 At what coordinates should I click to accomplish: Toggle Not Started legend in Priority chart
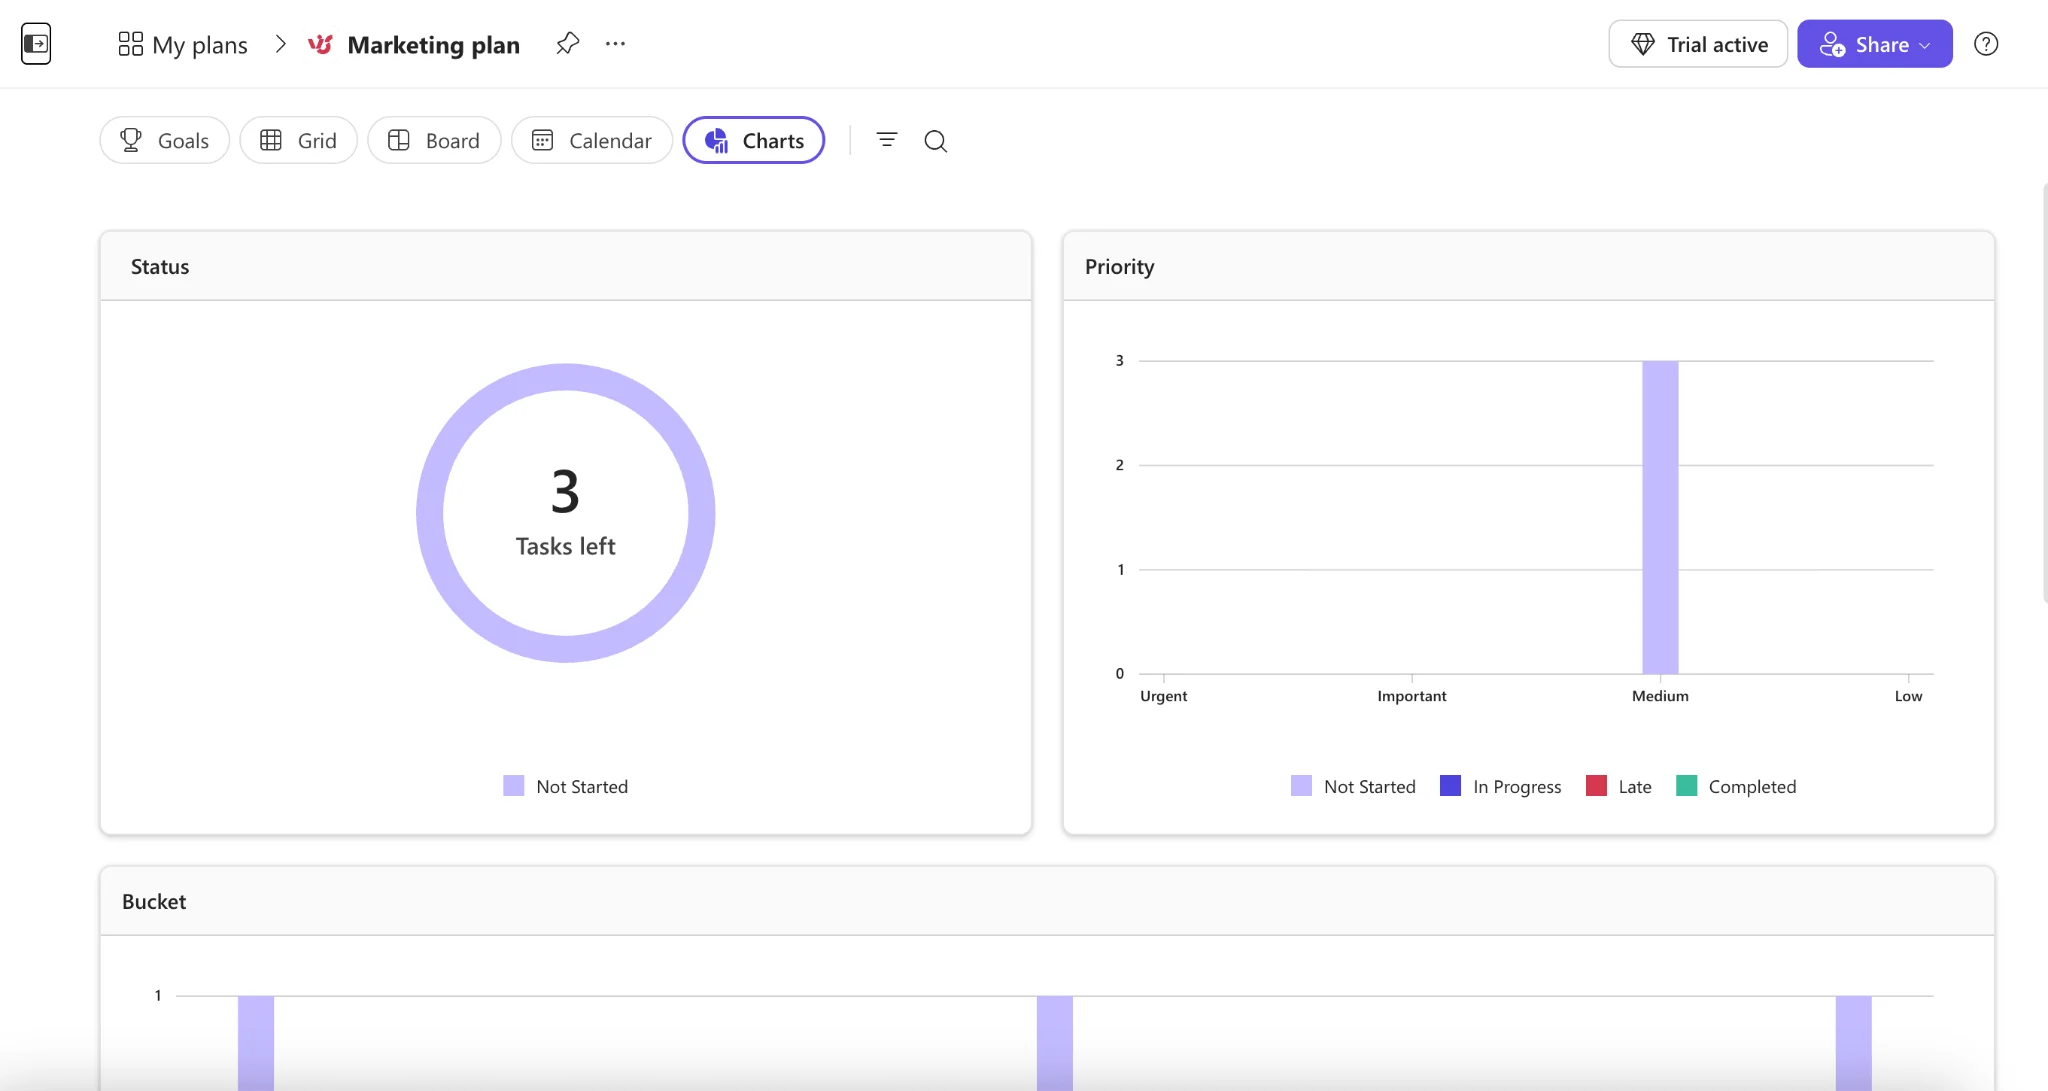[x=1354, y=786]
